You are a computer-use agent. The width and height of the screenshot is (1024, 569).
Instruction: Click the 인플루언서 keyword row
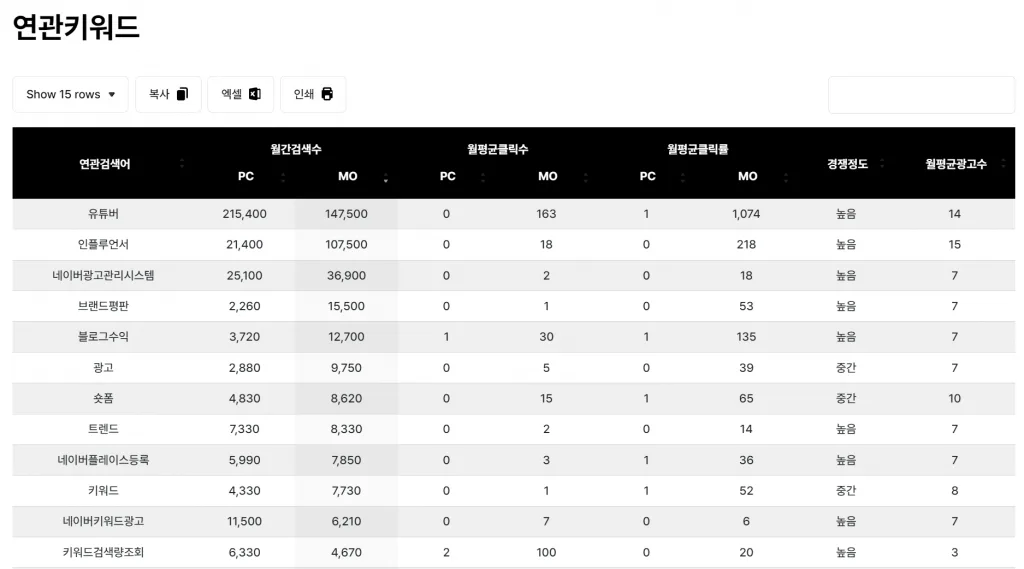104,245
